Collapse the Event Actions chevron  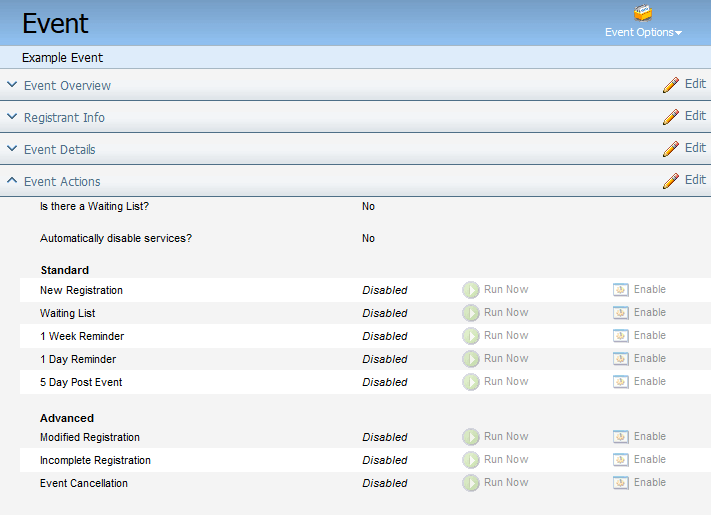(12, 180)
